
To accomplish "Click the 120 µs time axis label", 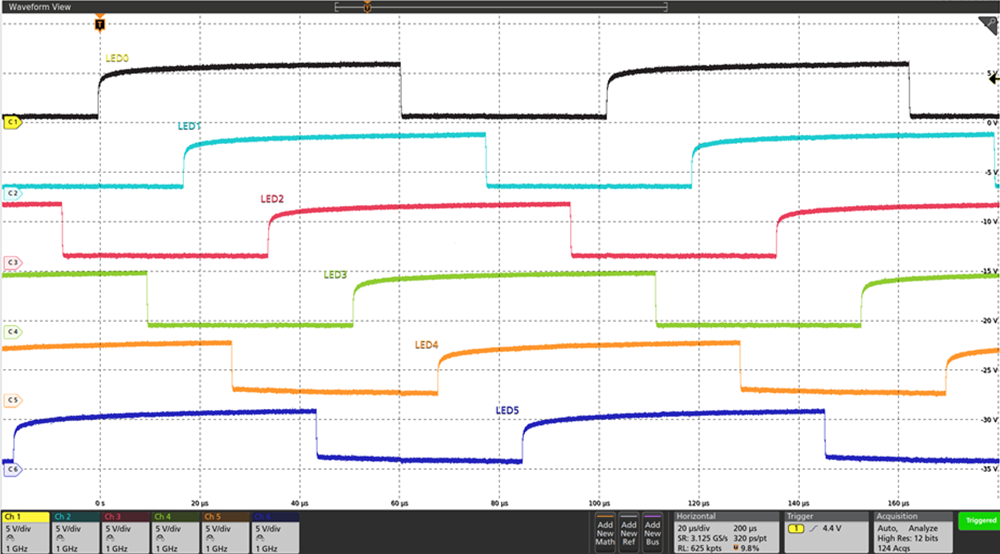I will click(699, 504).
